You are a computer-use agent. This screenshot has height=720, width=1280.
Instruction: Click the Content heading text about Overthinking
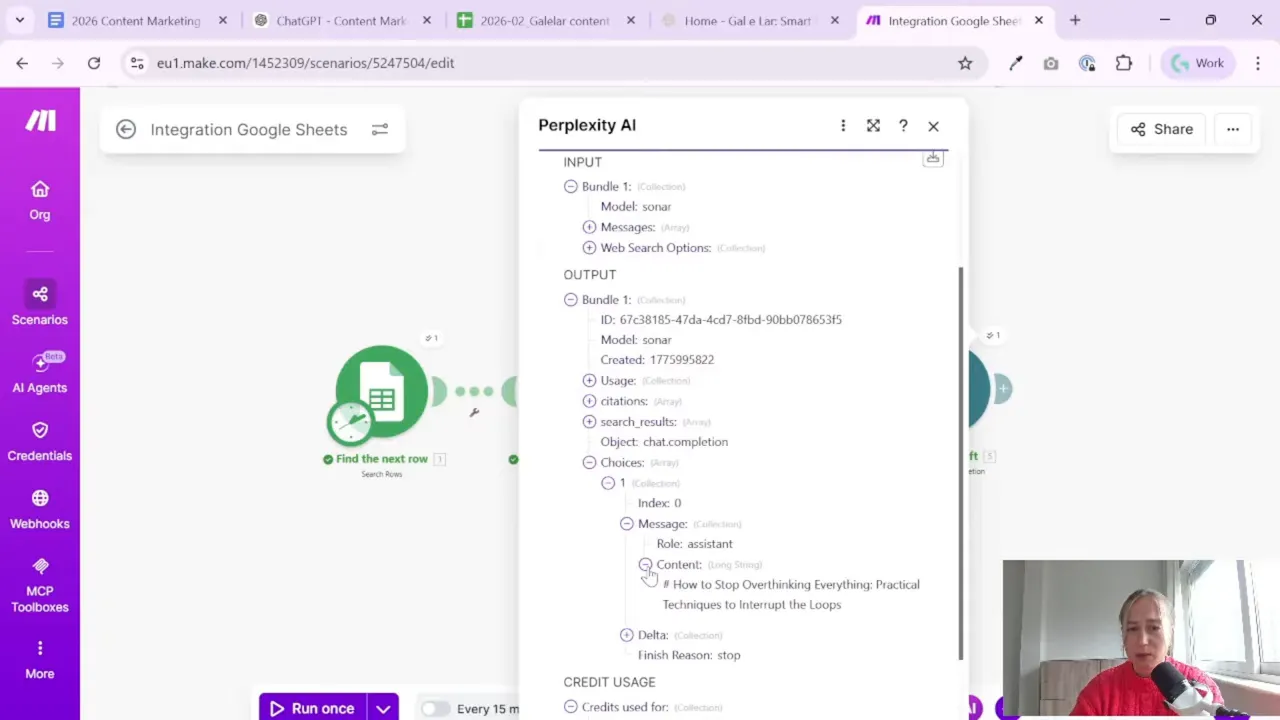791,594
